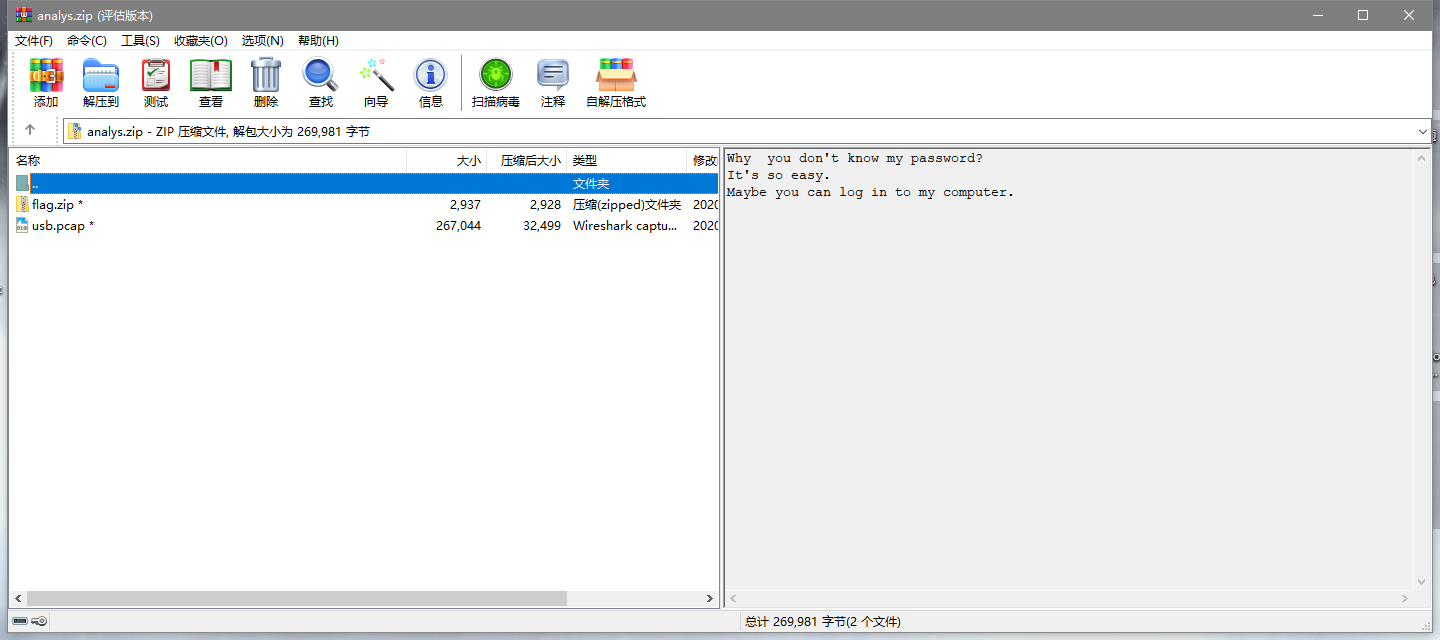Click archive icon in address bar
The width and height of the screenshot is (1440, 640).
click(x=75, y=131)
